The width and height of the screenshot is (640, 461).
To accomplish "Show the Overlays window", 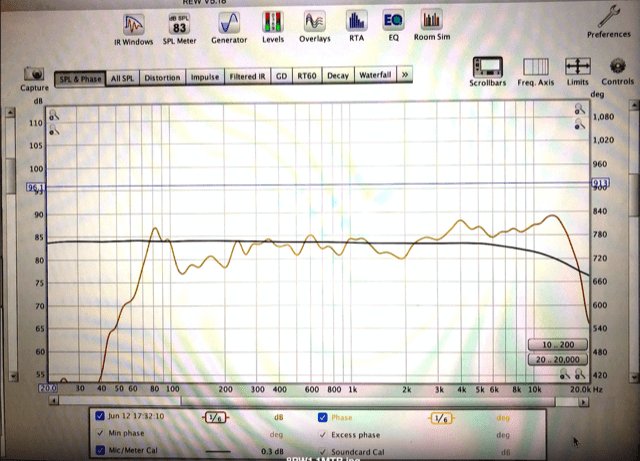I will pyautogui.click(x=315, y=27).
